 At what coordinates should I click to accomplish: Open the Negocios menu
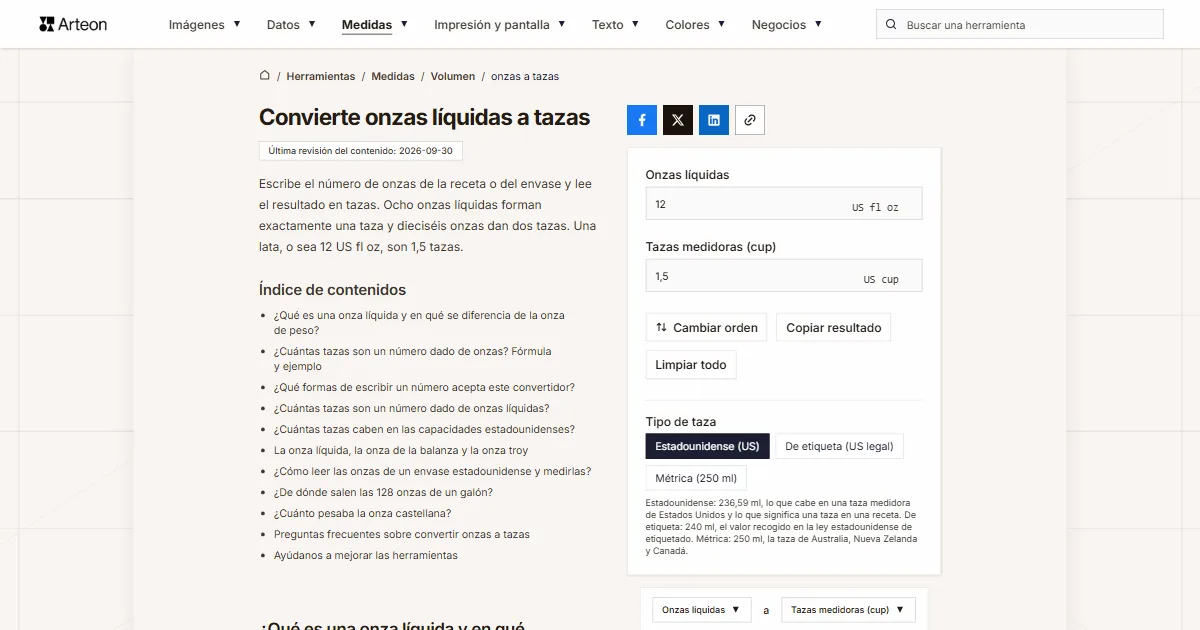[x=787, y=24]
